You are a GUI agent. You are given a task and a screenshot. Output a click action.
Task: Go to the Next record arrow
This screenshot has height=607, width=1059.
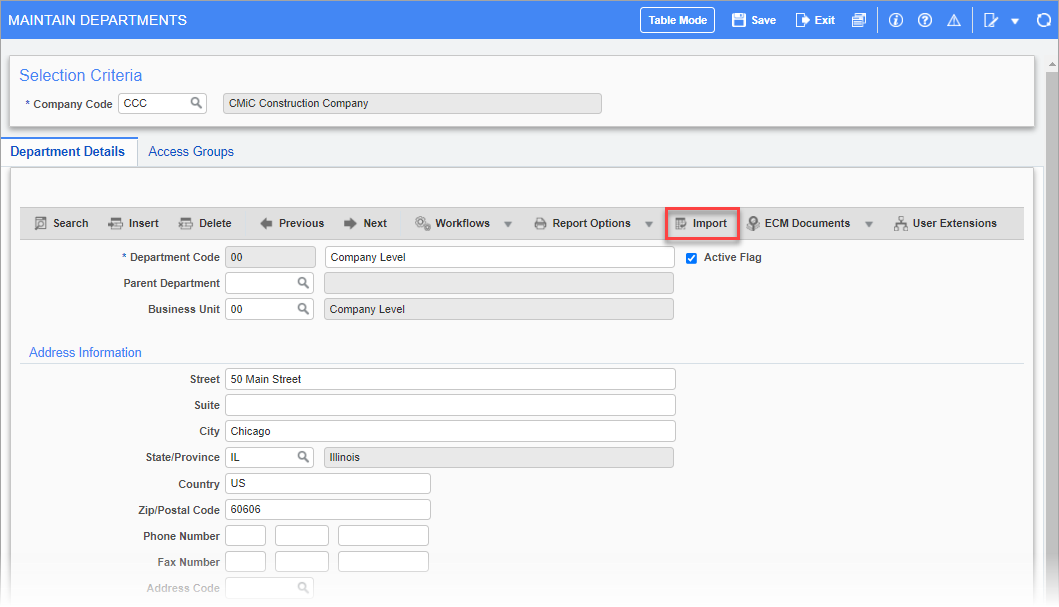coord(350,223)
